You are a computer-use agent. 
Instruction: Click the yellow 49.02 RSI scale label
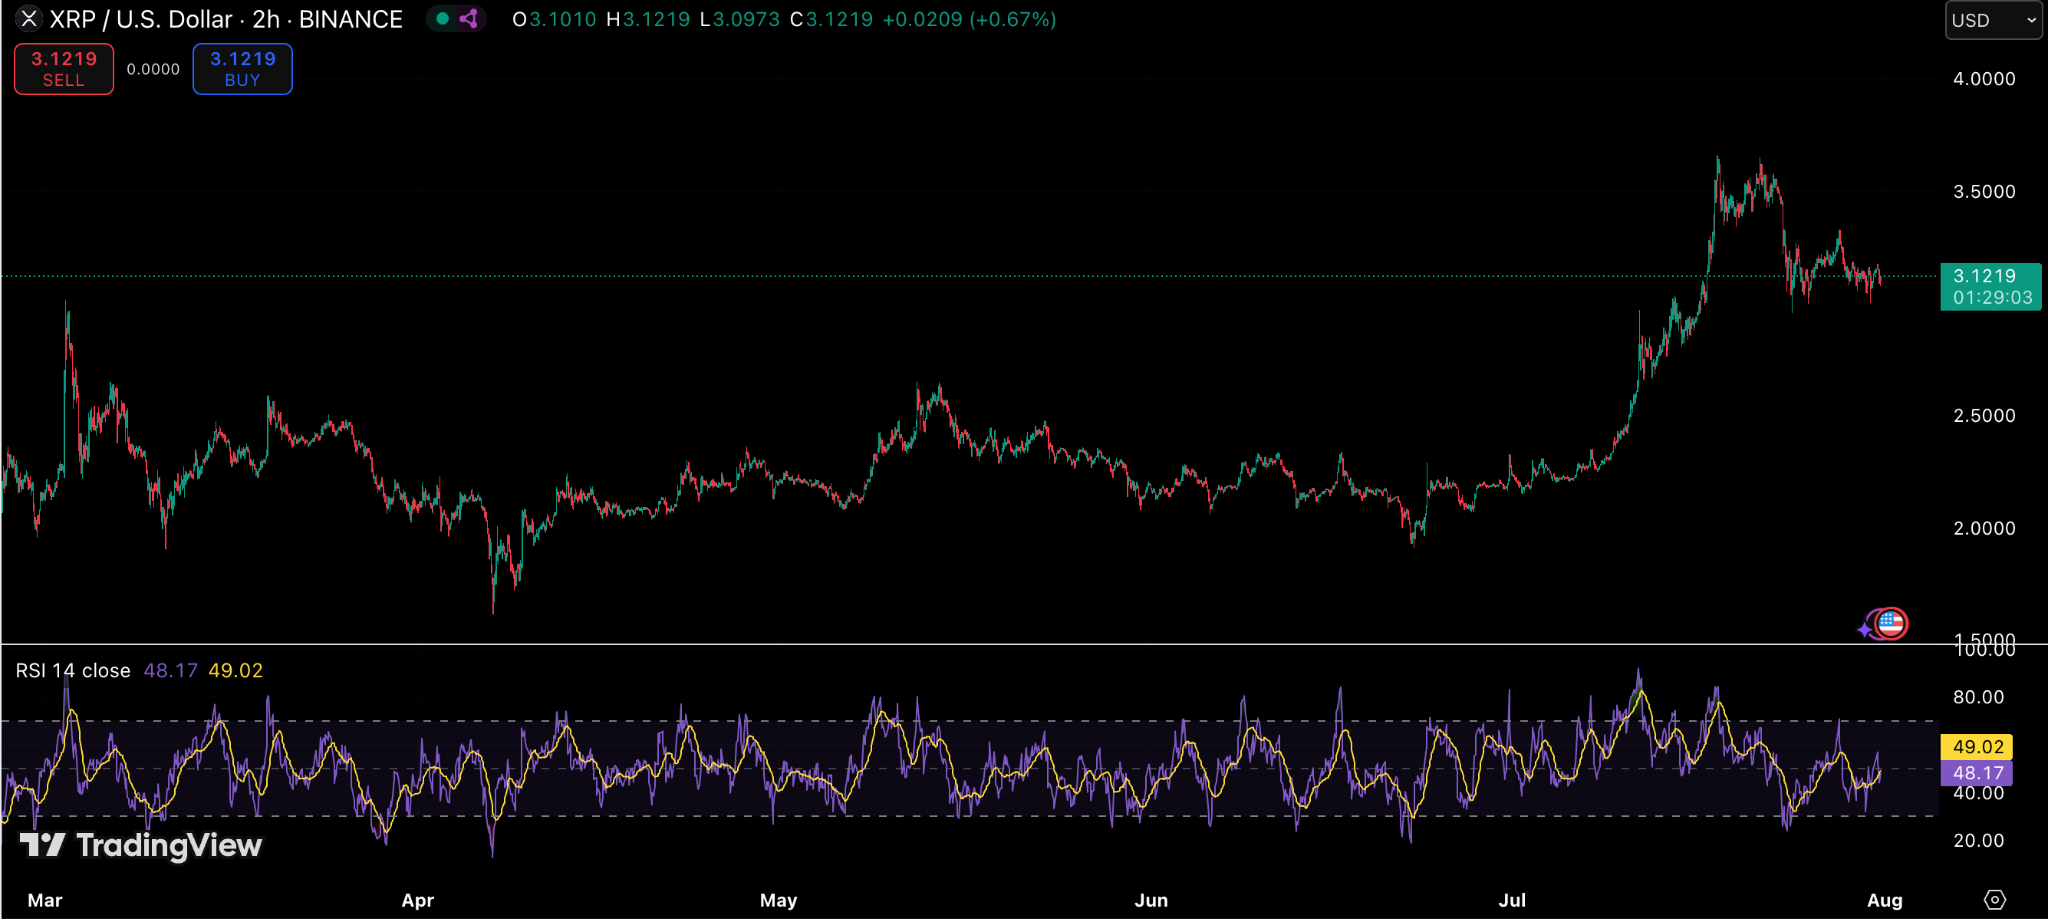tap(1977, 747)
